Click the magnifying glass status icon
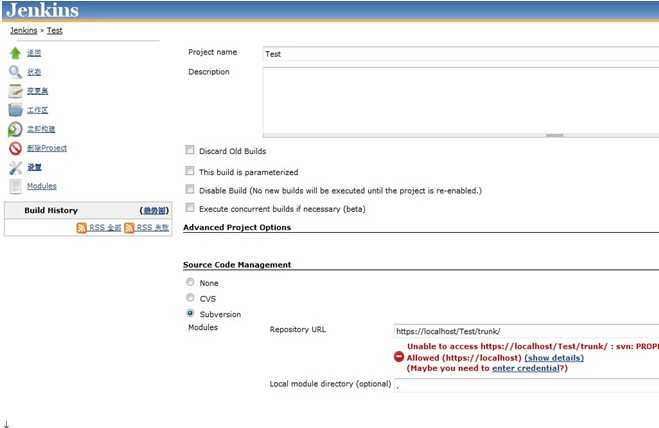659x428 pixels. (x=15, y=72)
